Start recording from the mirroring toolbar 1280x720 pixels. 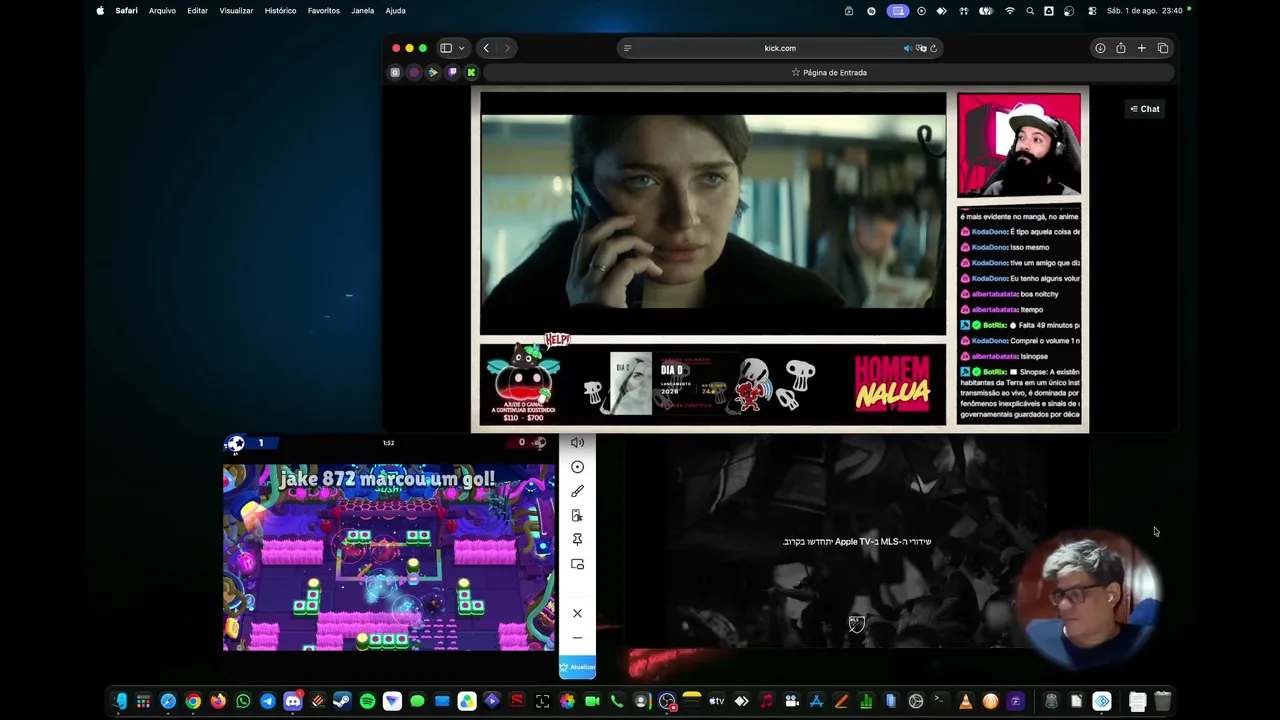click(x=577, y=467)
